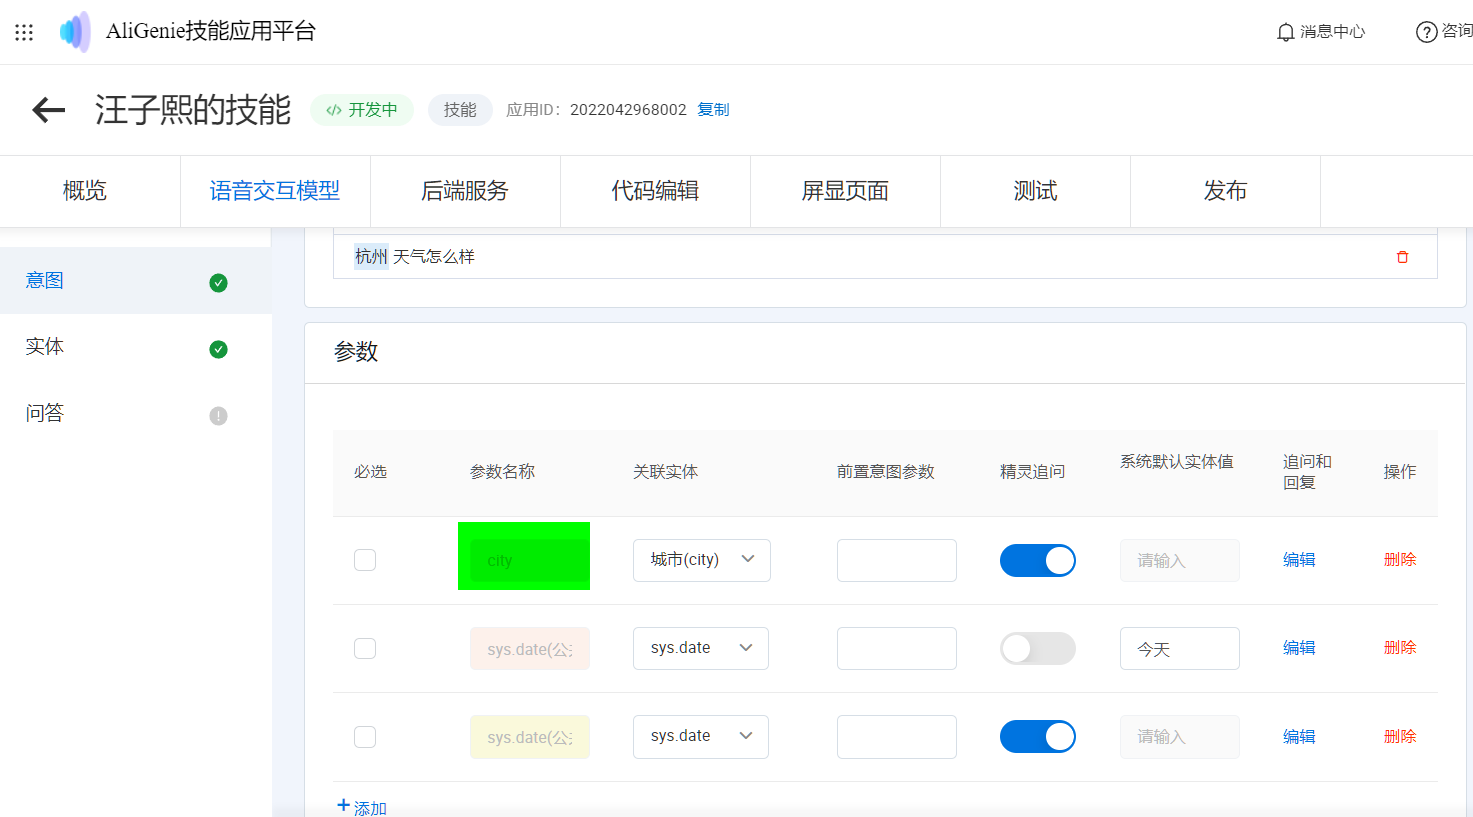1473x817 pixels.
Task: Focus 前置意图参数 field in city row
Action: pos(897,560)
